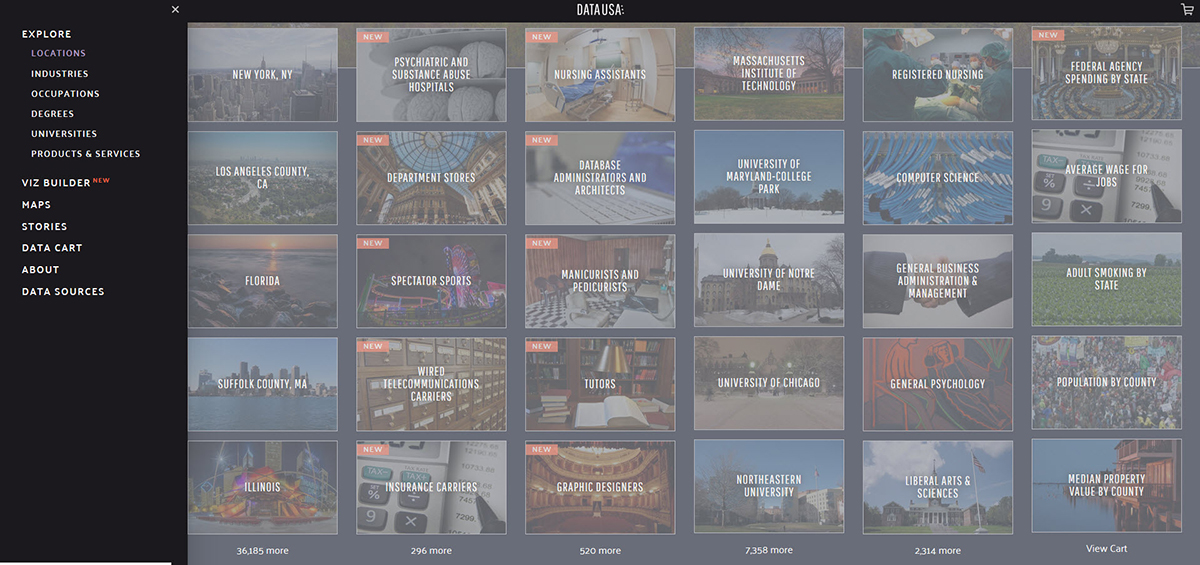Image resolution: width=1200 pixels, height=565 pixels.
Task: Open Insurance Carriers tile
Action: coord(431,487)
